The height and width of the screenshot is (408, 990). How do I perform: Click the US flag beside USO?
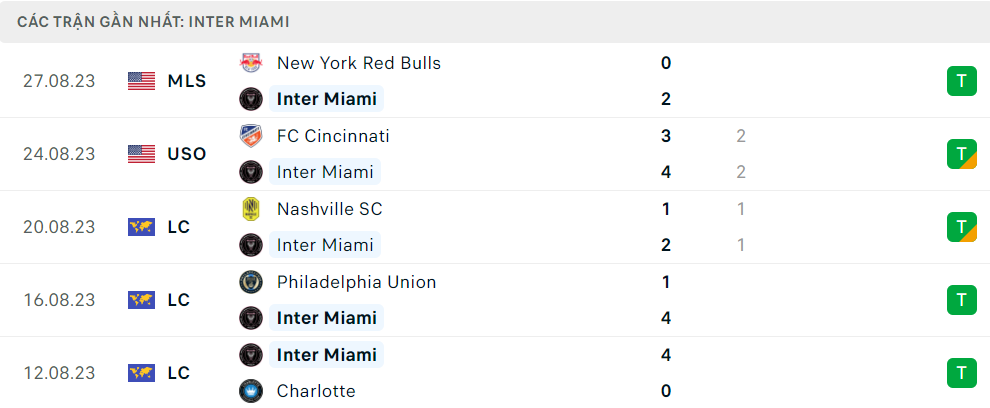141,154
